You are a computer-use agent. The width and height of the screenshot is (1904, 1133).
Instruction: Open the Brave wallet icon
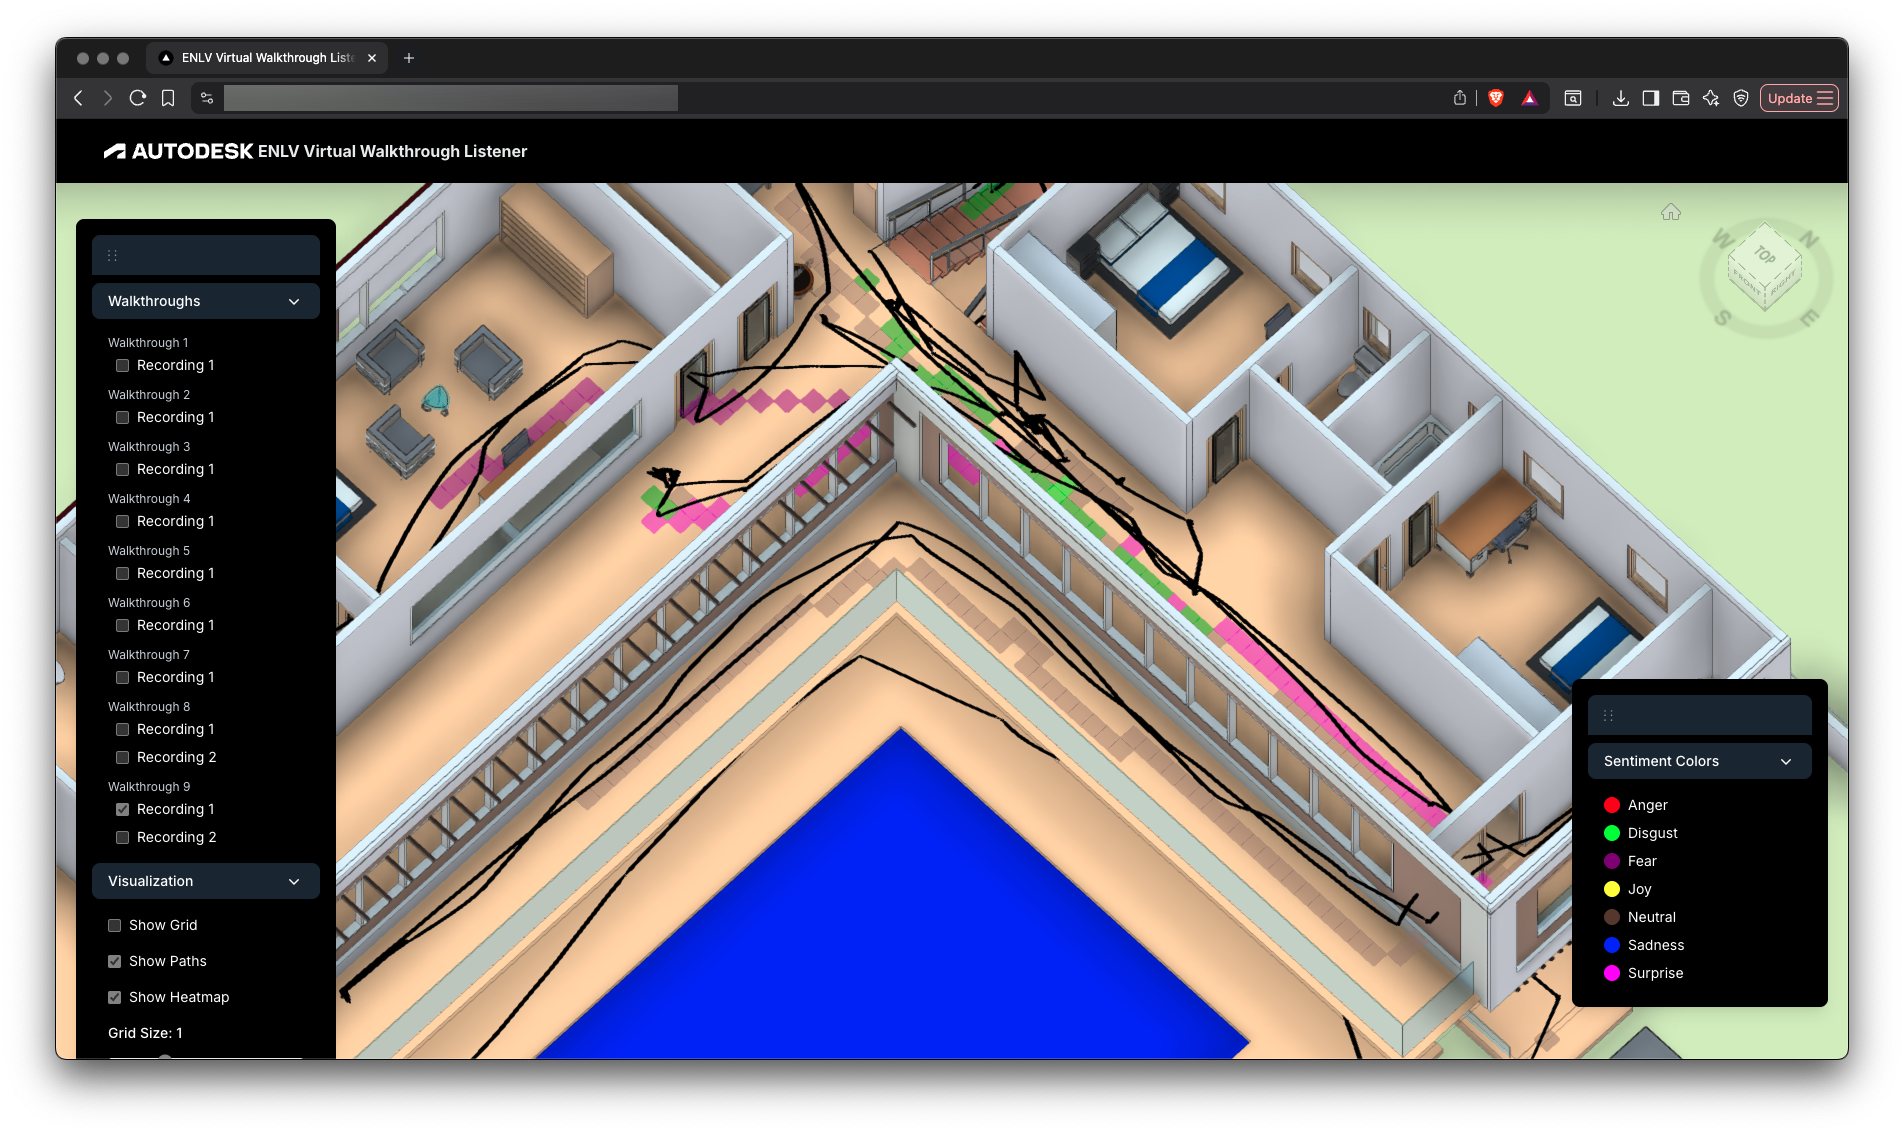[x=1681, y=98]
